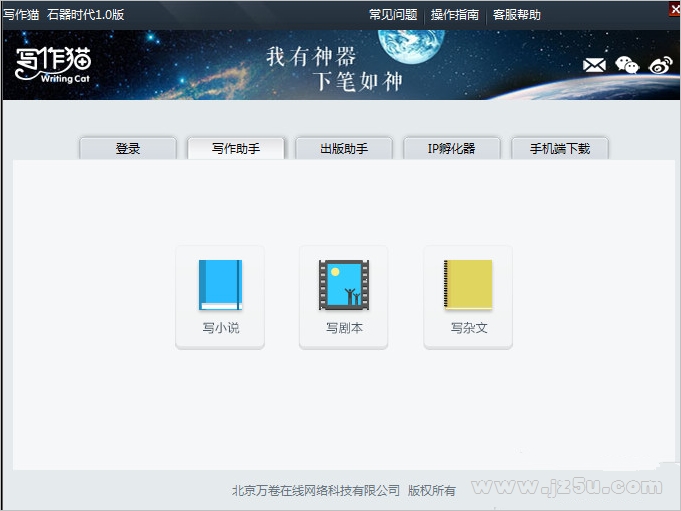Select the 写作助手 tab

pyautogui.click(x=236, y=148)
